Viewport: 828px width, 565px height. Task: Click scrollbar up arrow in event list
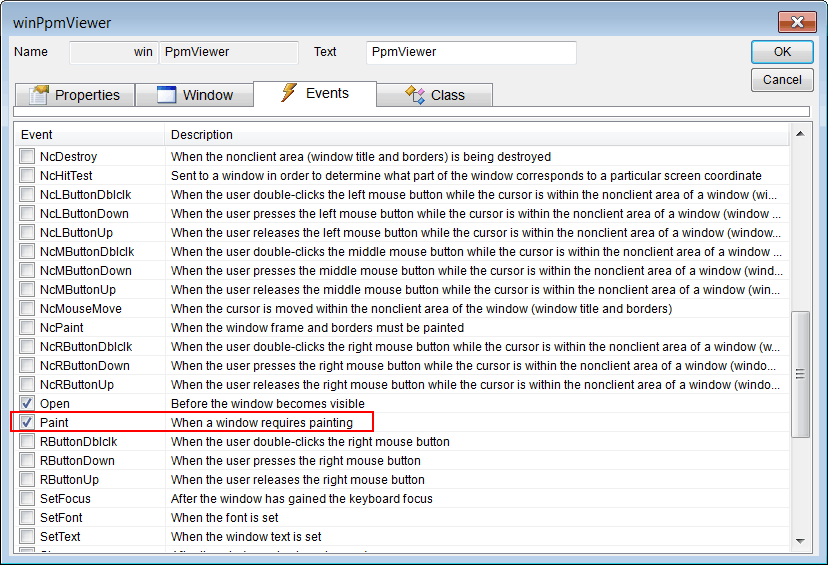(x=800, y=134)
